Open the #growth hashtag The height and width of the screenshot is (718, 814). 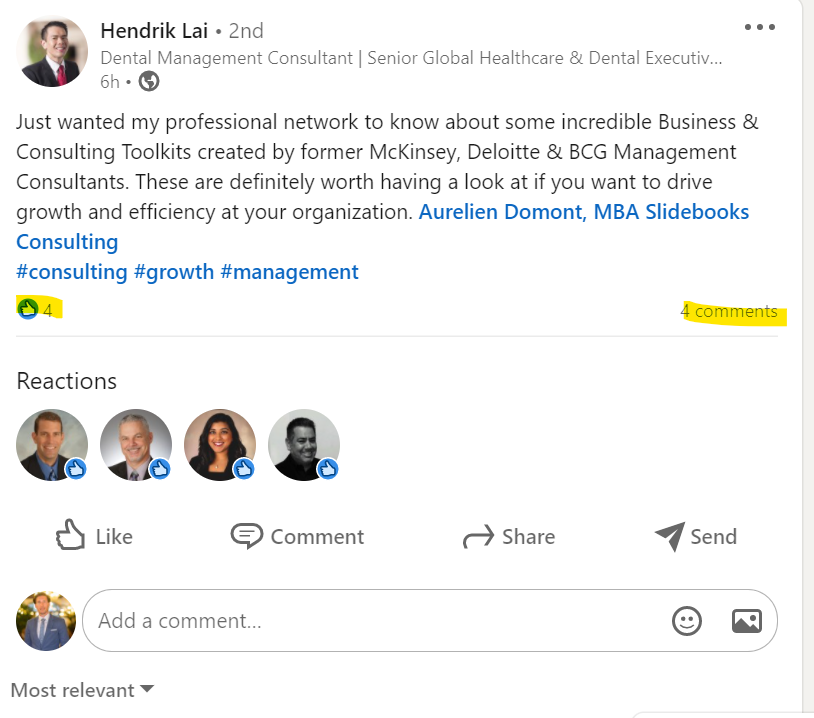(x=174, y=272)
